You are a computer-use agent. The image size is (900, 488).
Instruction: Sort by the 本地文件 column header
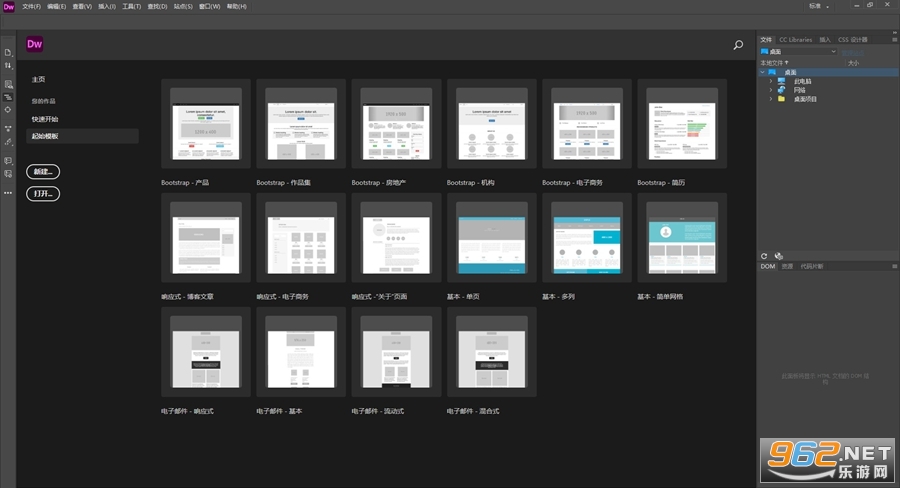click(775, 63)
